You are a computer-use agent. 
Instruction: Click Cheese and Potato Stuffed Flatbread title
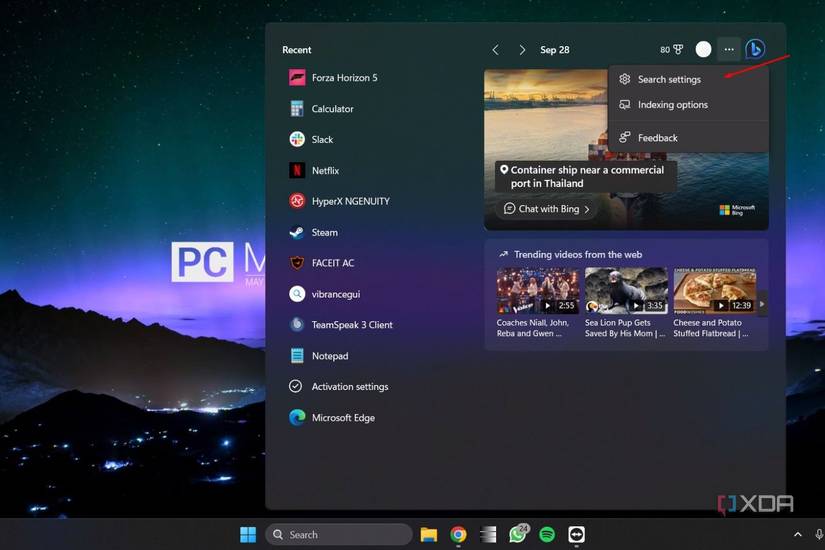pos(711,328)
